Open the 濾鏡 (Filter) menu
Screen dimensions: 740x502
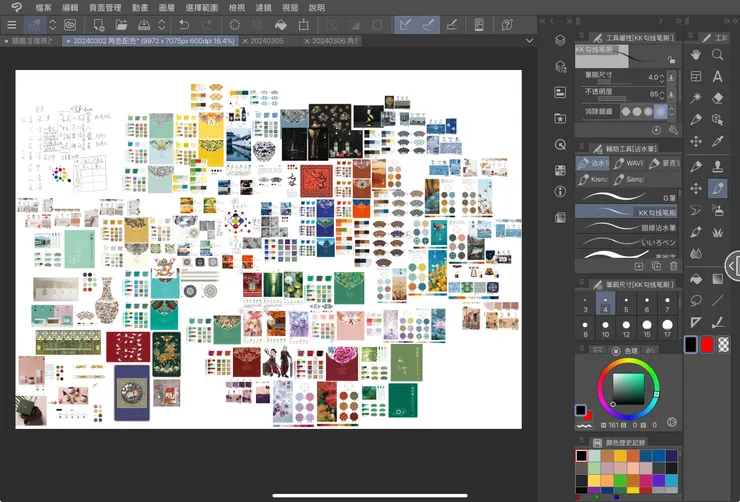tap(263, 7)
